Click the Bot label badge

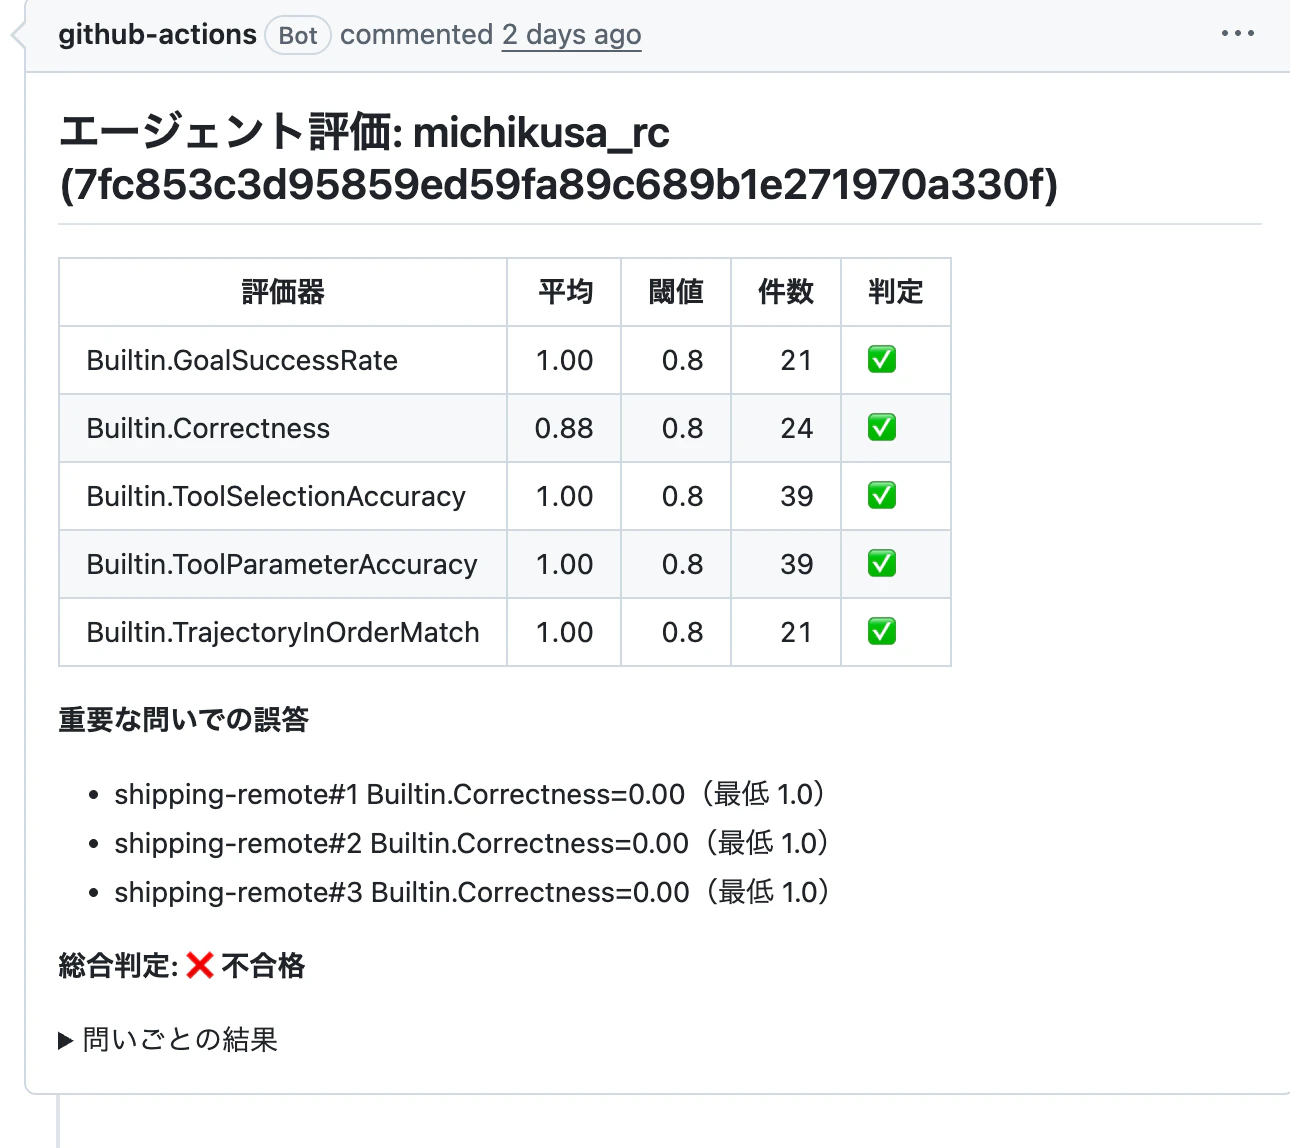click(x=298, y=36)
